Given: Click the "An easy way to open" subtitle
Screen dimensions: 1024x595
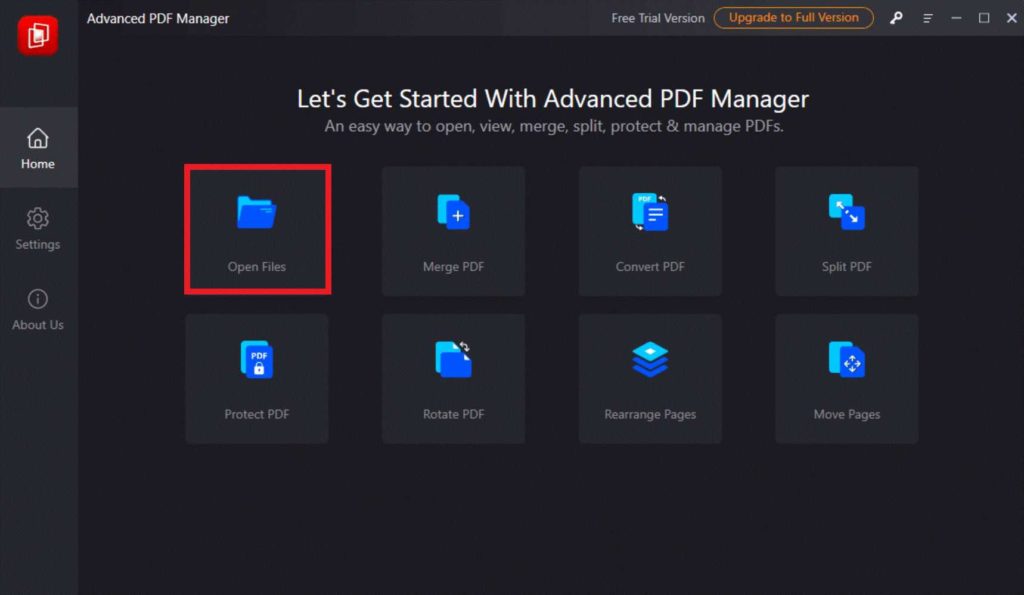Looking at the screenshot, I should (554, 126).
